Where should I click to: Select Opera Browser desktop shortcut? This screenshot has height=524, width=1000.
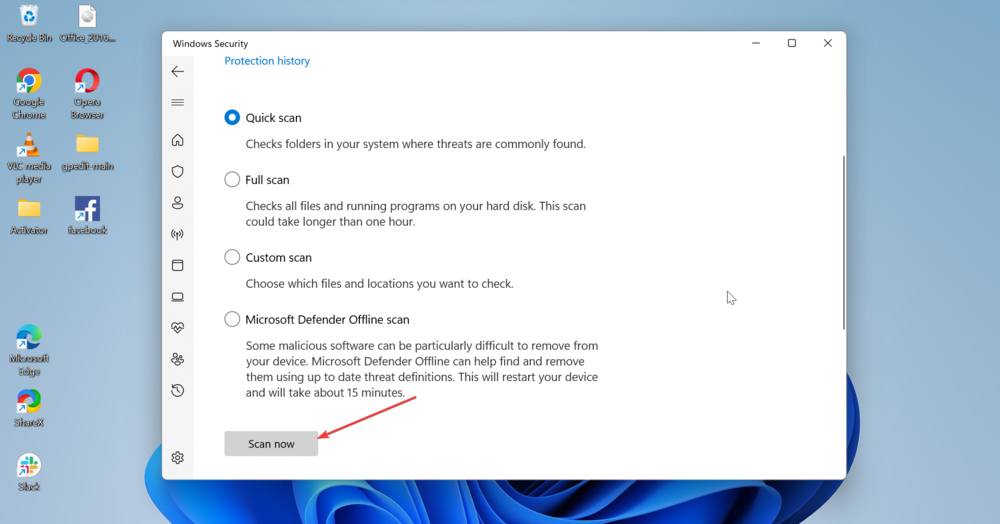[87, 94]
